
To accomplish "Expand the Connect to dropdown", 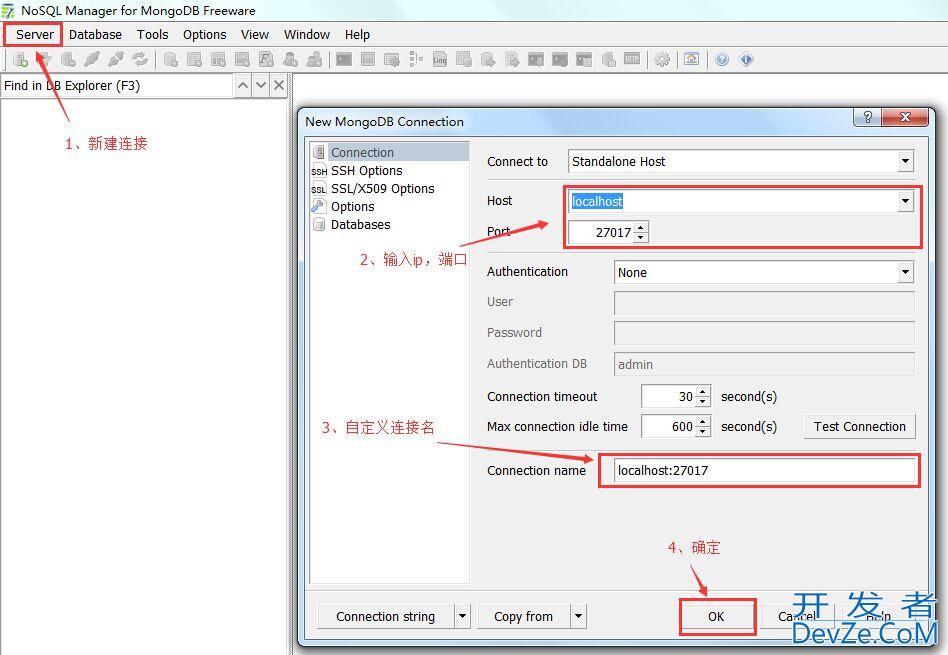I will pyautogui.click(x=905, y=161).
